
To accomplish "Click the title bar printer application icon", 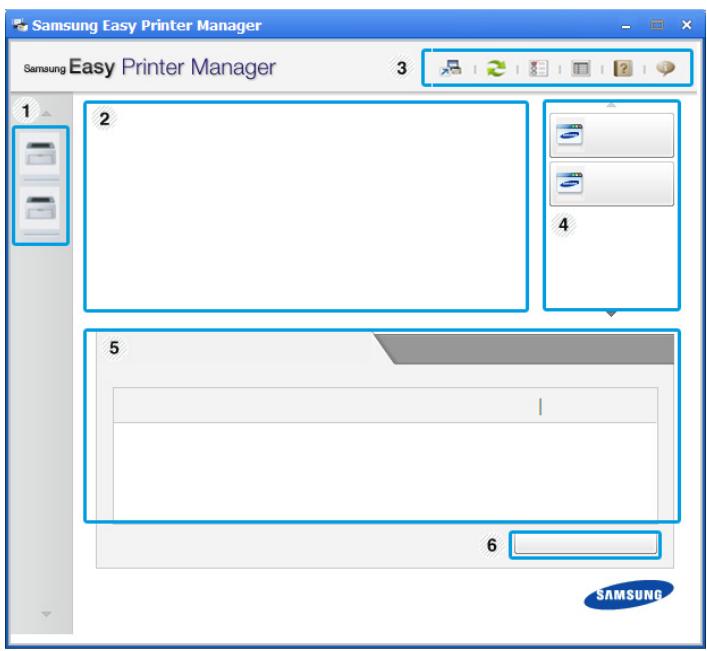I will pos(20,25).
